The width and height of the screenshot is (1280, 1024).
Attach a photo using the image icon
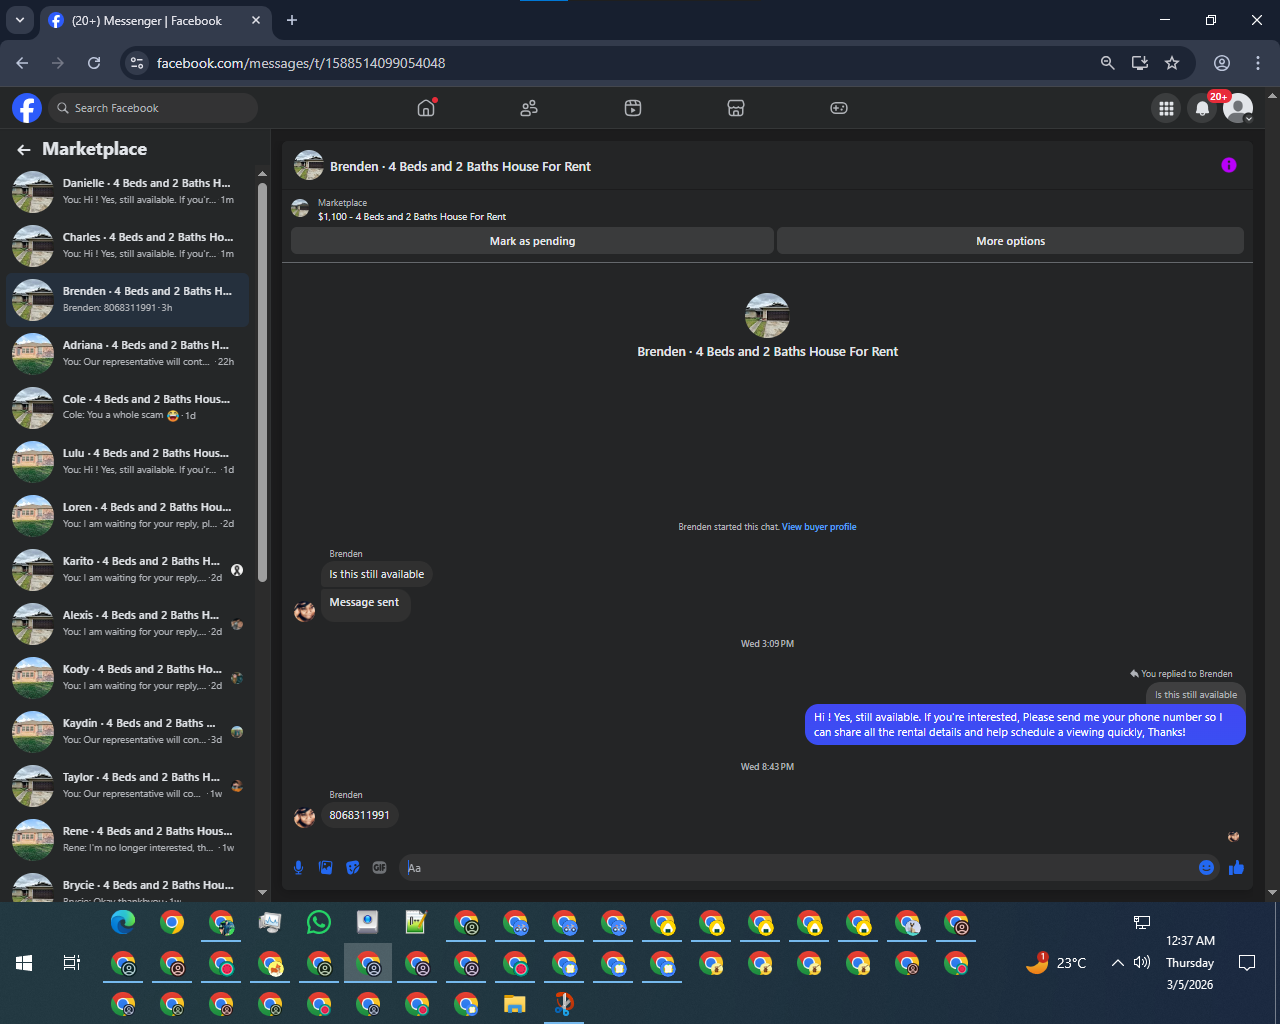click(x=325, y=867)
